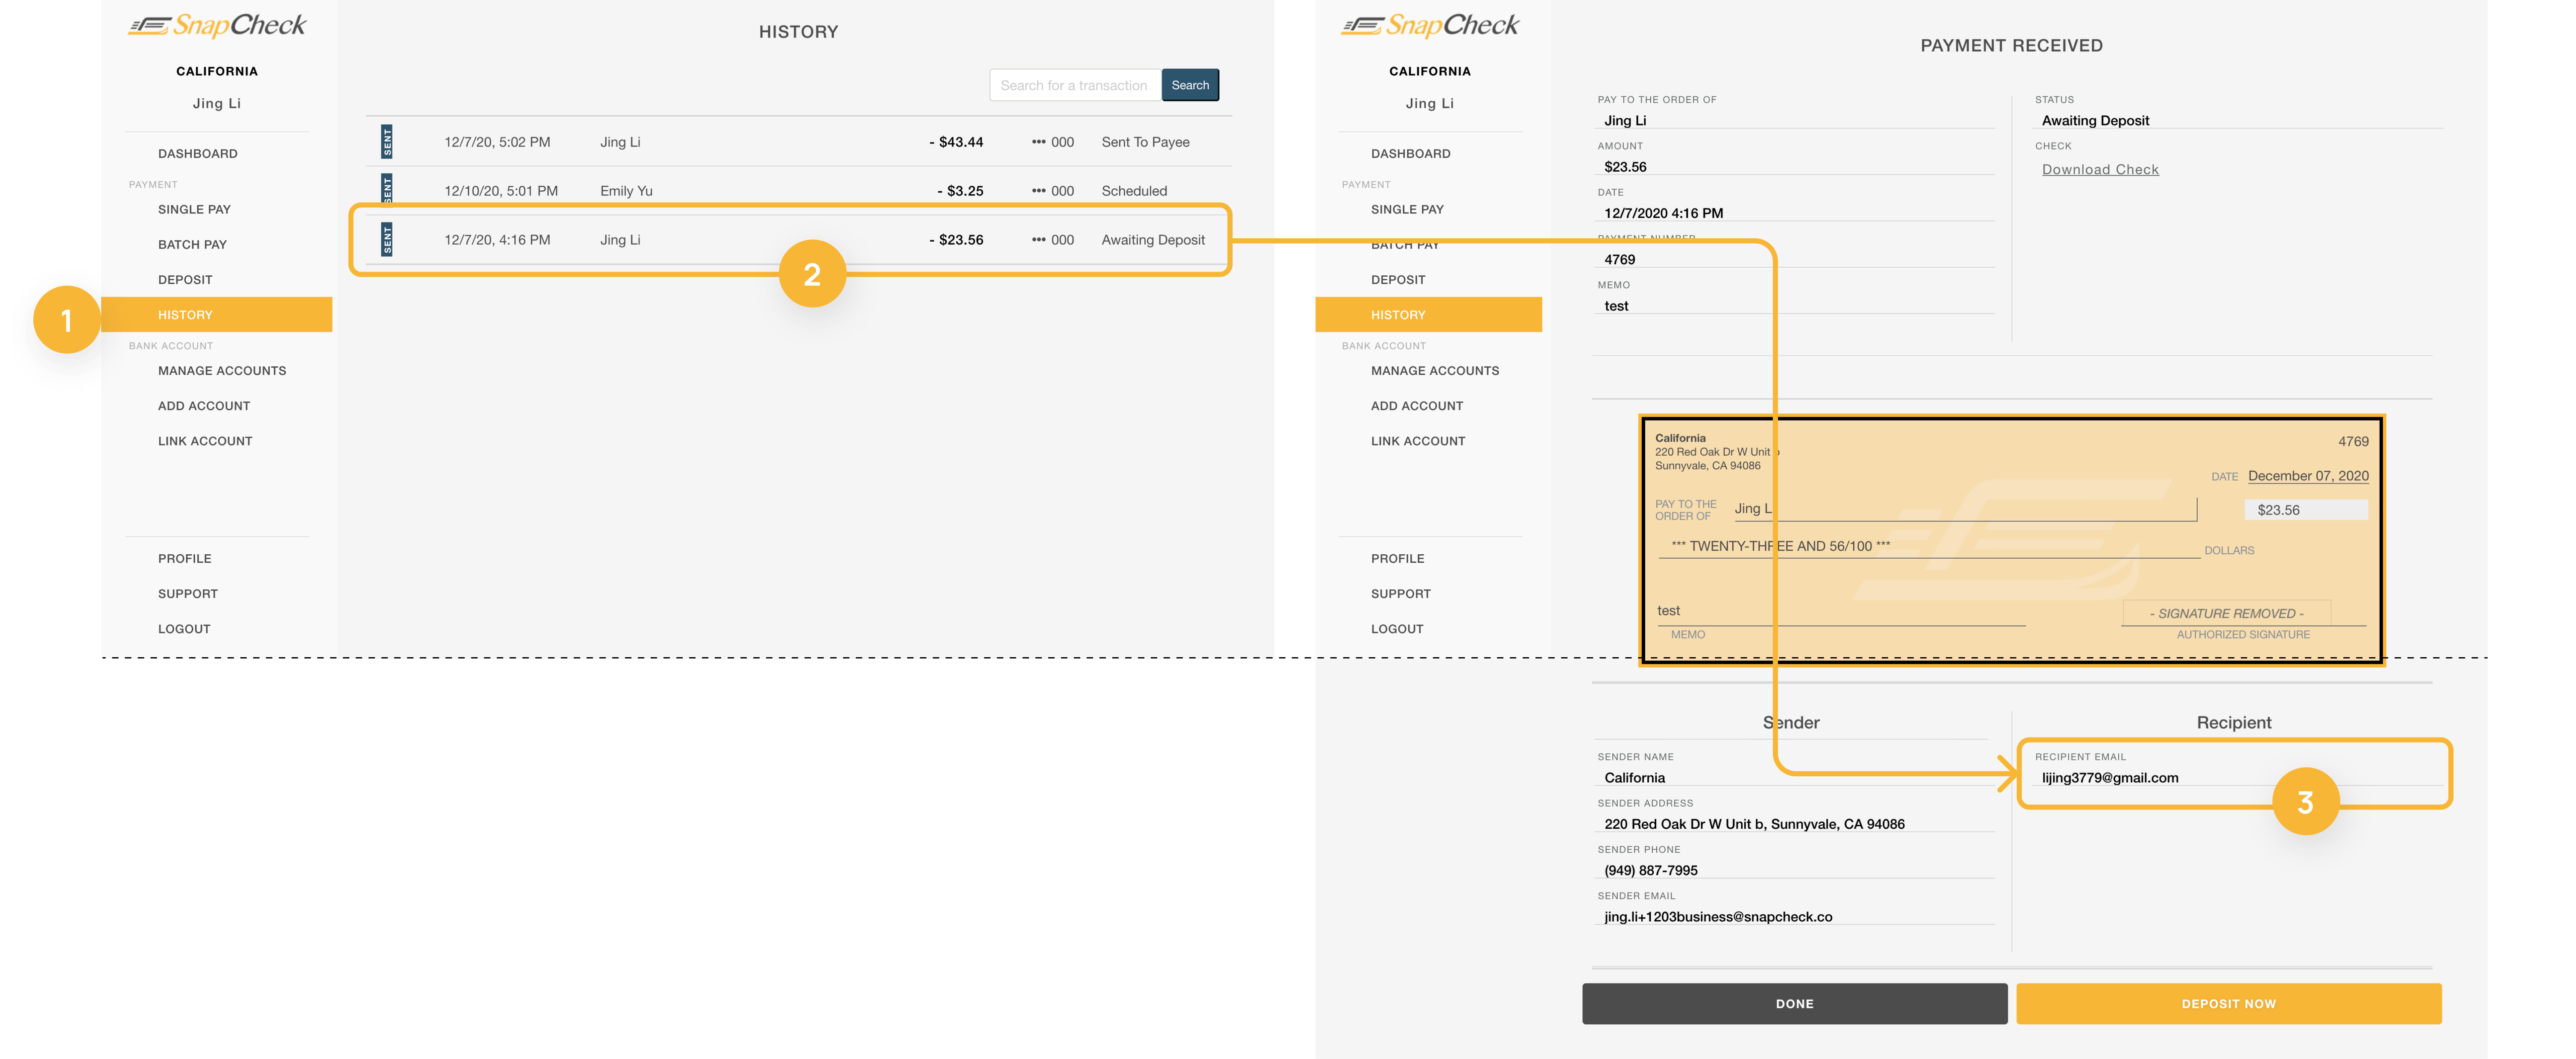The image size is (2576, 1059).
Task: Click the numbered step 2 circle marker
Action: pos(812,274)
